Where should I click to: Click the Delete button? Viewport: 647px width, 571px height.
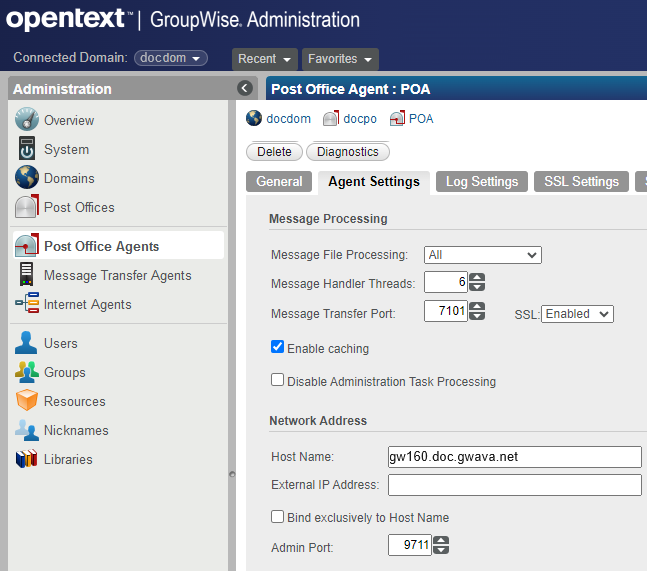coord(274,152)
